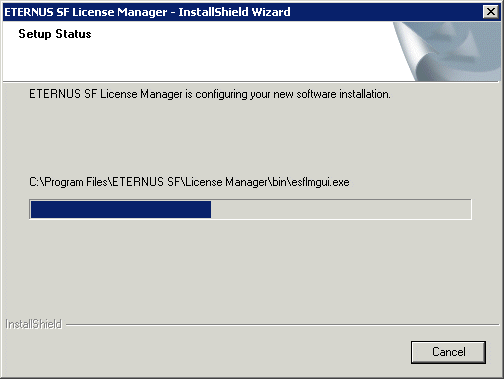The width and height of the screenshot is (504, 379).
Task: Click the esflmgui.exe file path text
Action: coord(189,182)
